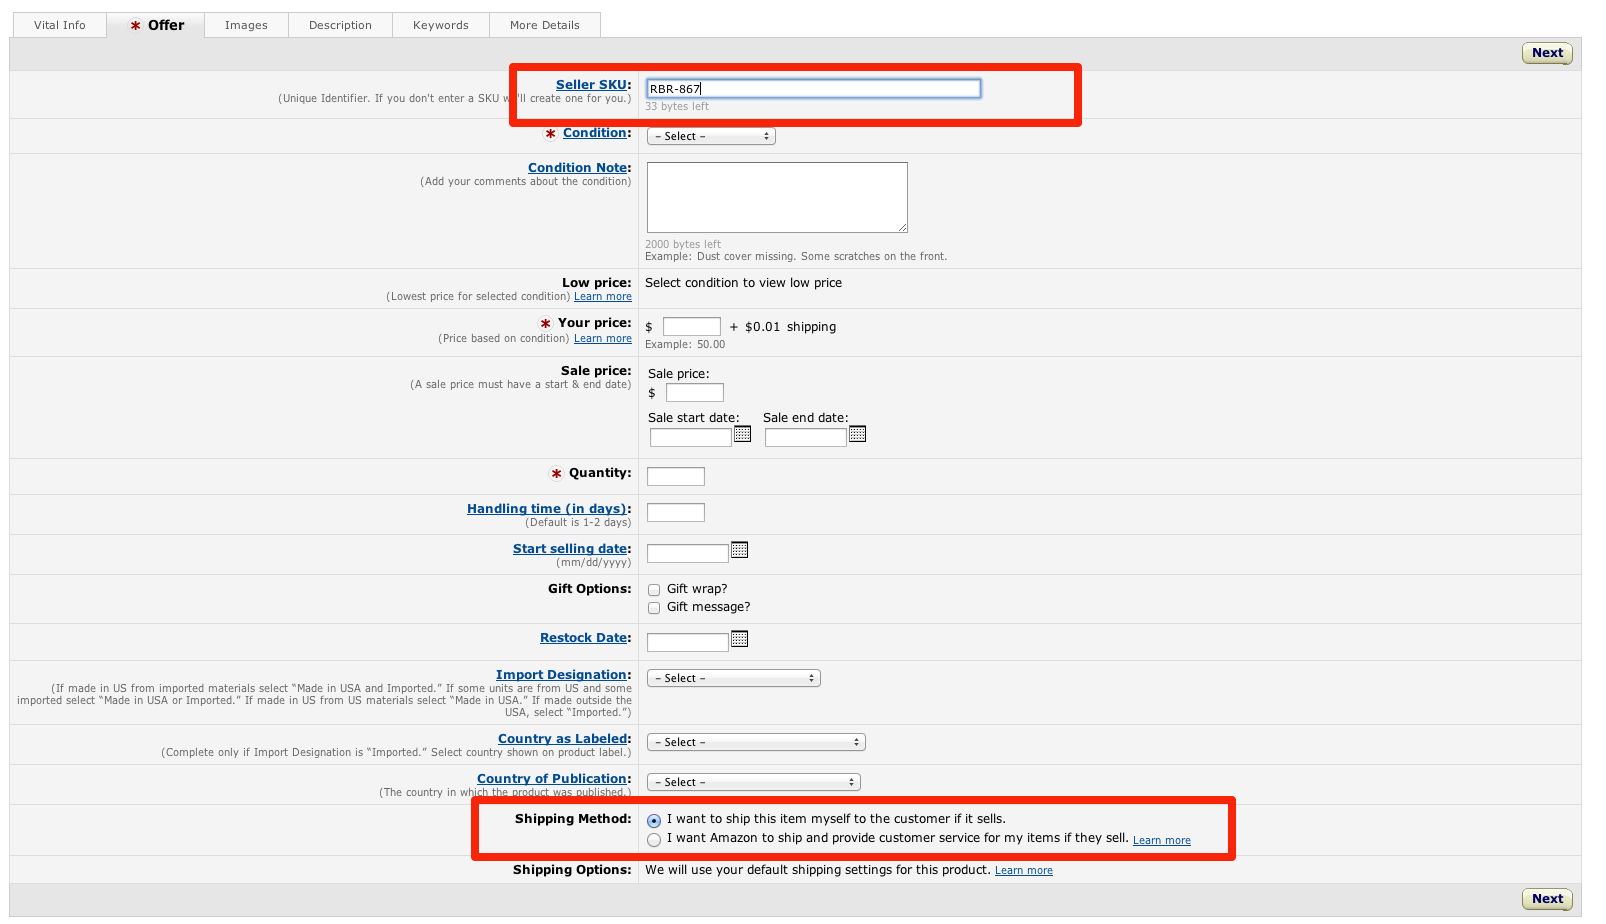Viewport: 1606px width, 924px height.
Task: Click the Your price input field
Action: (x=692, y=327)
